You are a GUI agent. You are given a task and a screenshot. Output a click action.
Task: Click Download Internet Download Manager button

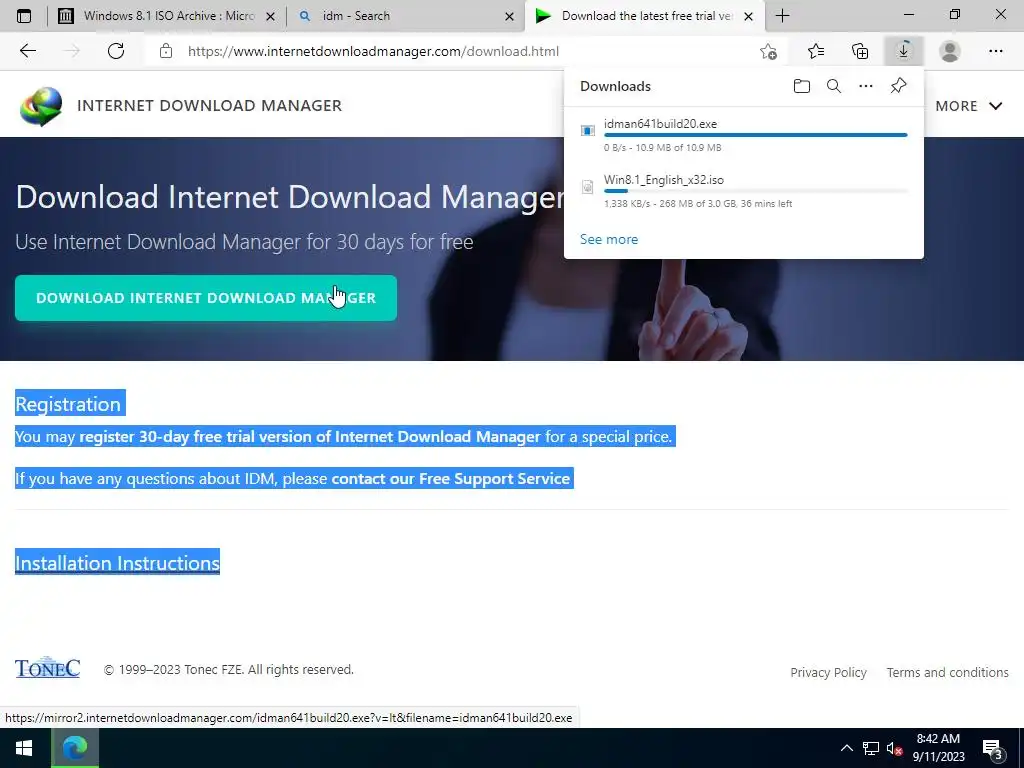tap(206, 298)
